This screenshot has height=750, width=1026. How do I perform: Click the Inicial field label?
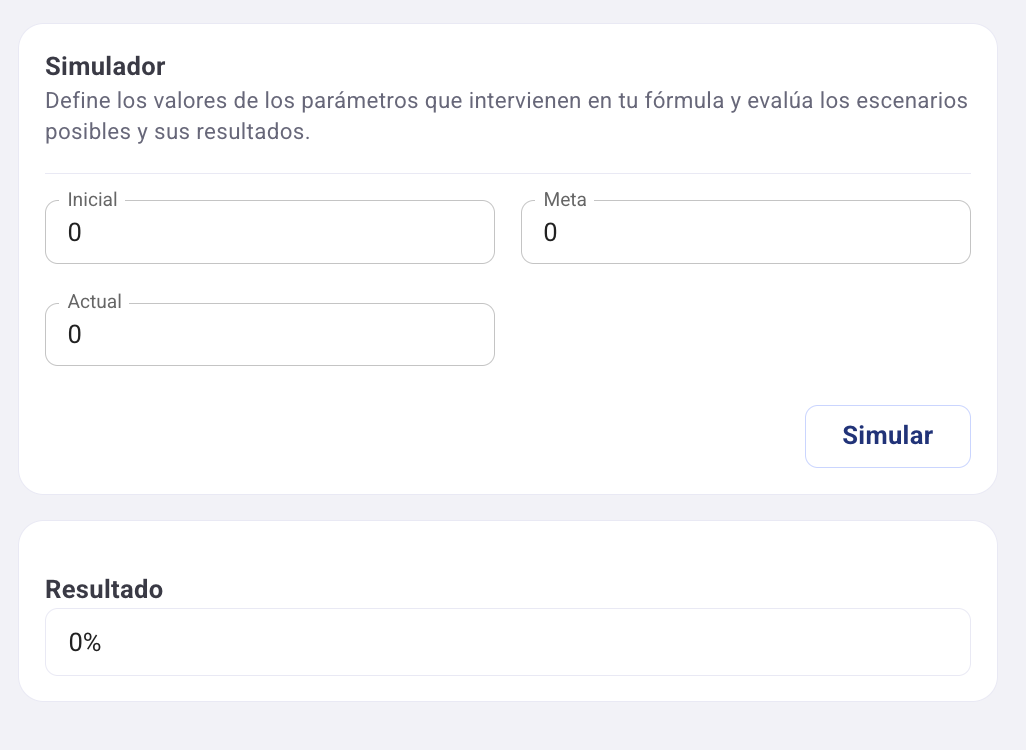tap(92, 200)
